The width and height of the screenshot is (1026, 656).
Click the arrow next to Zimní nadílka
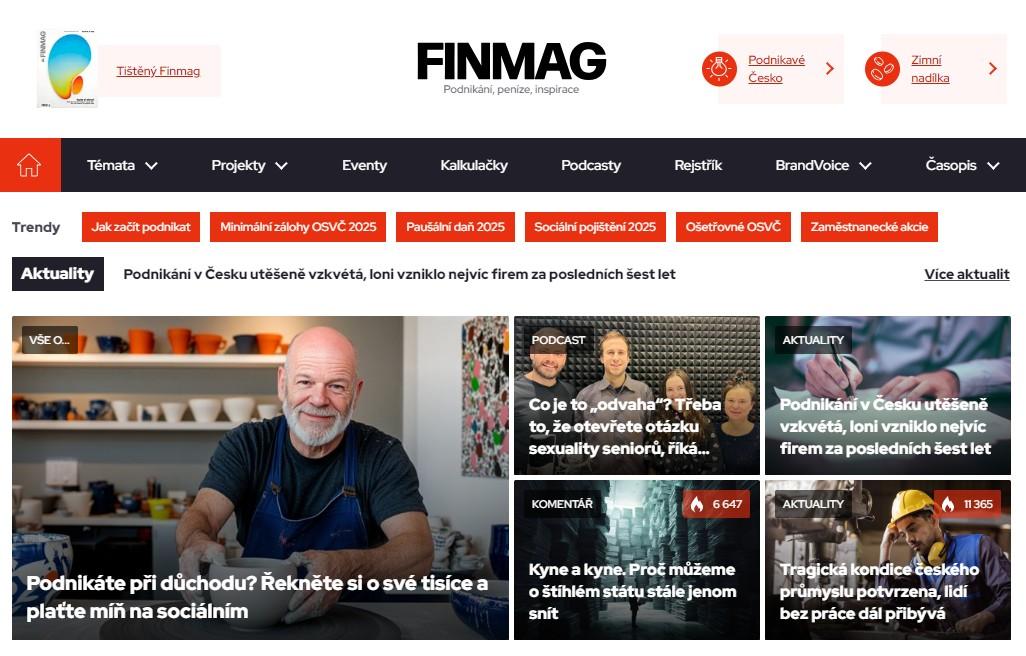[x=993, y=69]
